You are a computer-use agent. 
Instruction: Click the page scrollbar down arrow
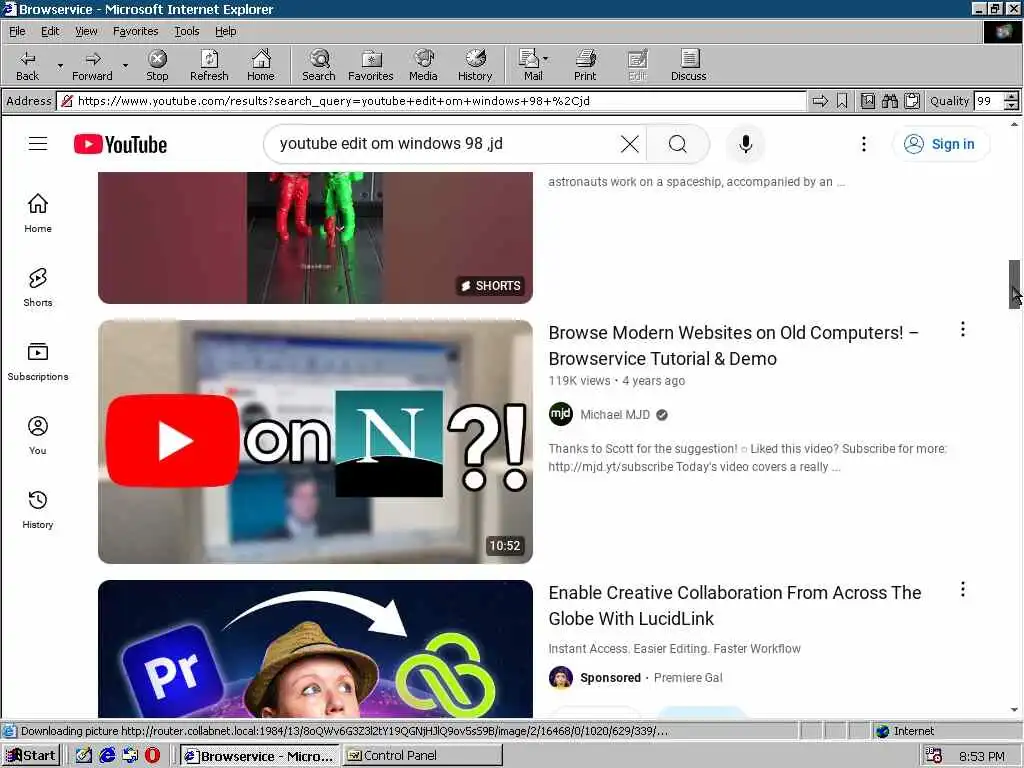tap(1014, 710)
